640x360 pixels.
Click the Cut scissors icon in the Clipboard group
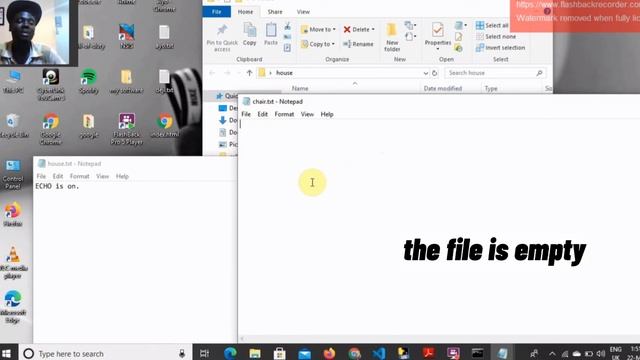[287, 27]
